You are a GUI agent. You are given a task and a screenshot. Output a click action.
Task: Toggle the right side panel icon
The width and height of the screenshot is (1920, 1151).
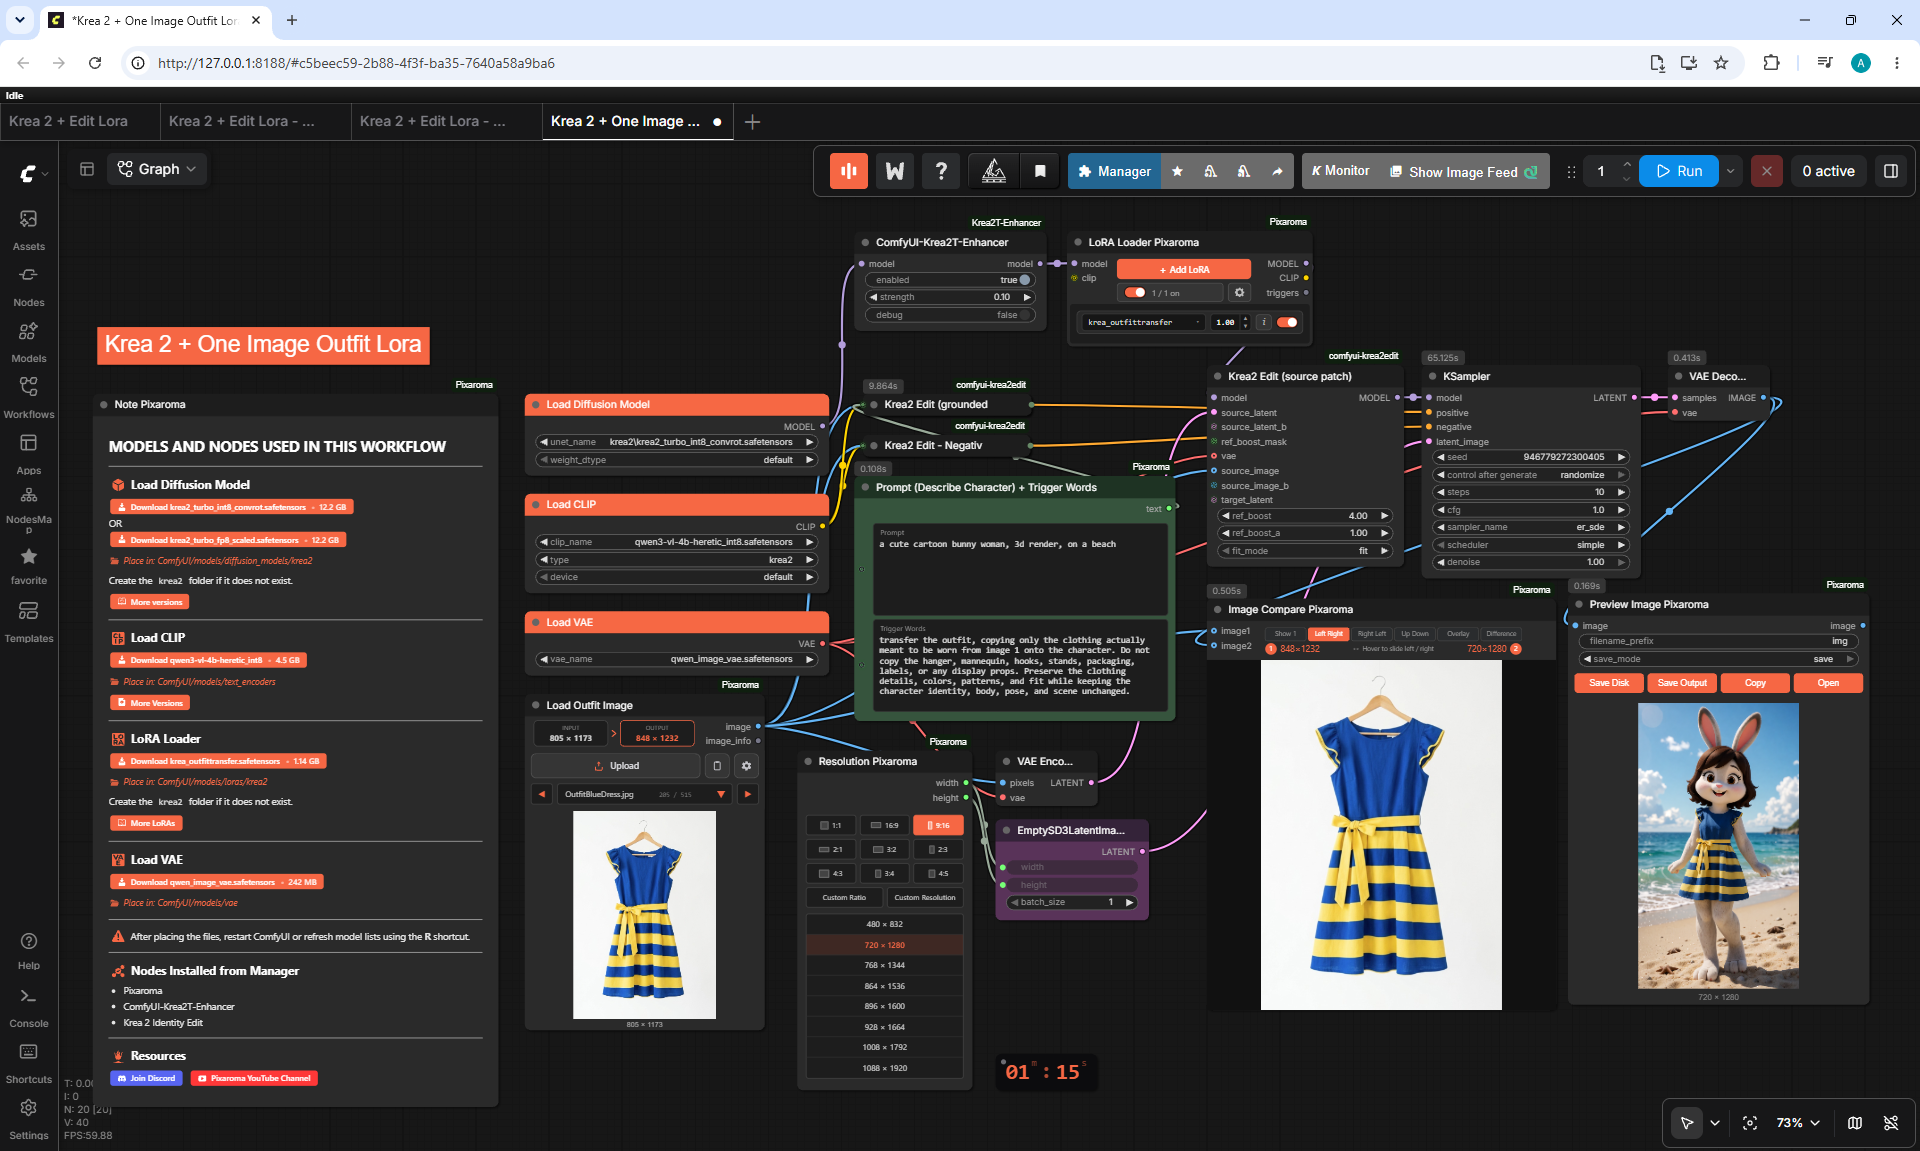click(1891, 171)
